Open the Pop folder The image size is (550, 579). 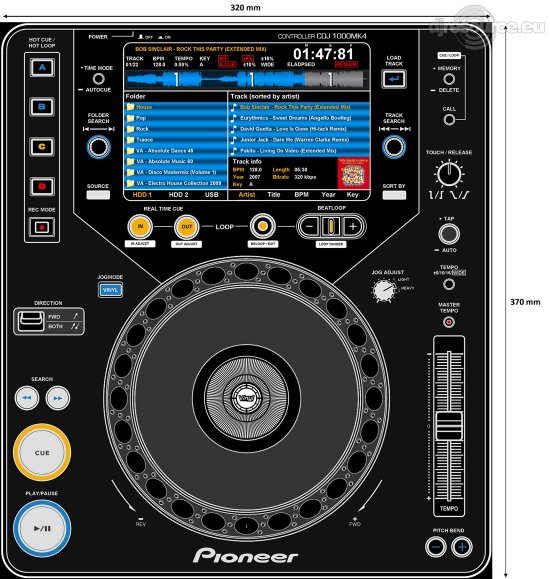(x=176, y=118)
